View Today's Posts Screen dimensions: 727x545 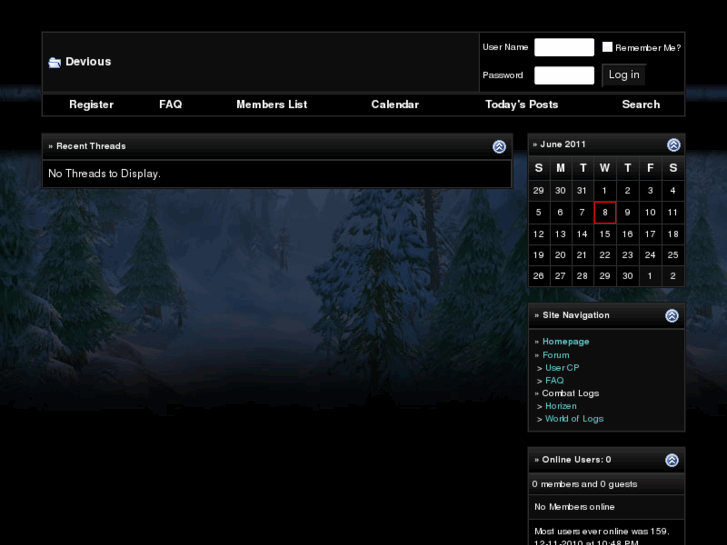pyautogui.click(x=522, y=105)
